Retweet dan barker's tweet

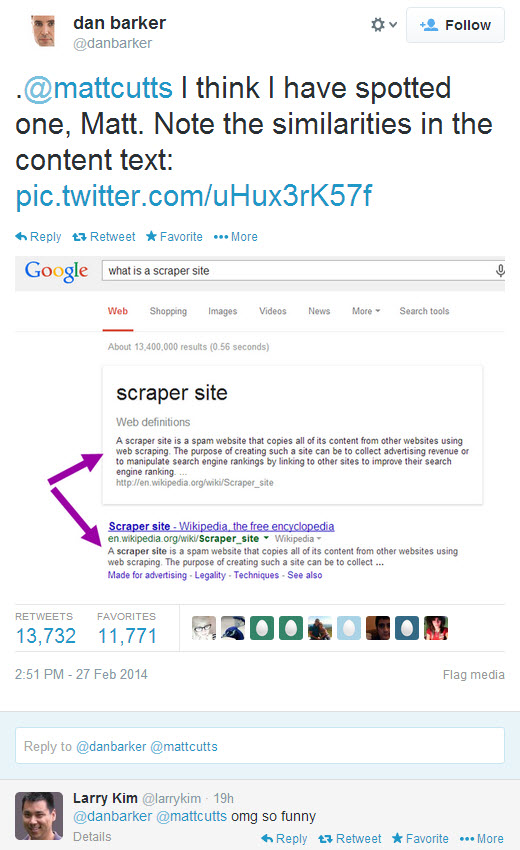104,237
